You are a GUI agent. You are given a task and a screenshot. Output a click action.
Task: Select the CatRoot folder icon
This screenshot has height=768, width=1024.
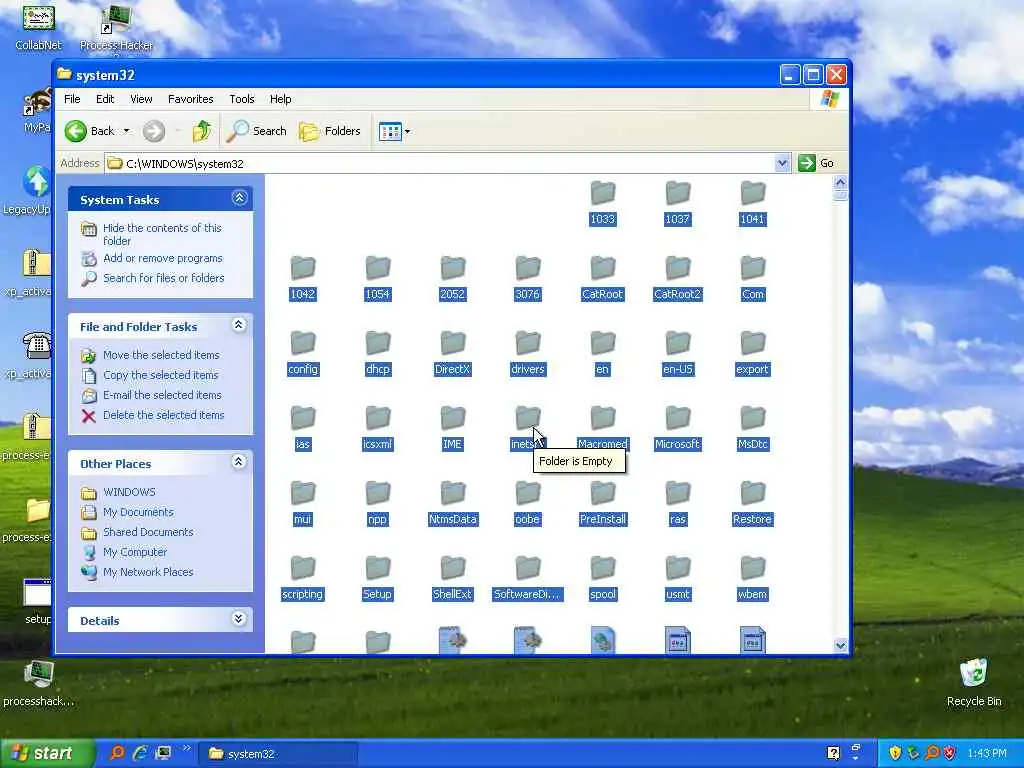(x=603, y=268)
